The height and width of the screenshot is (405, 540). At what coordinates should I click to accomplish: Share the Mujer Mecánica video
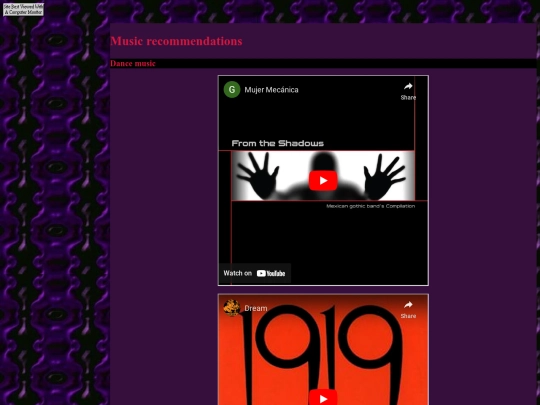pos(408,91)
